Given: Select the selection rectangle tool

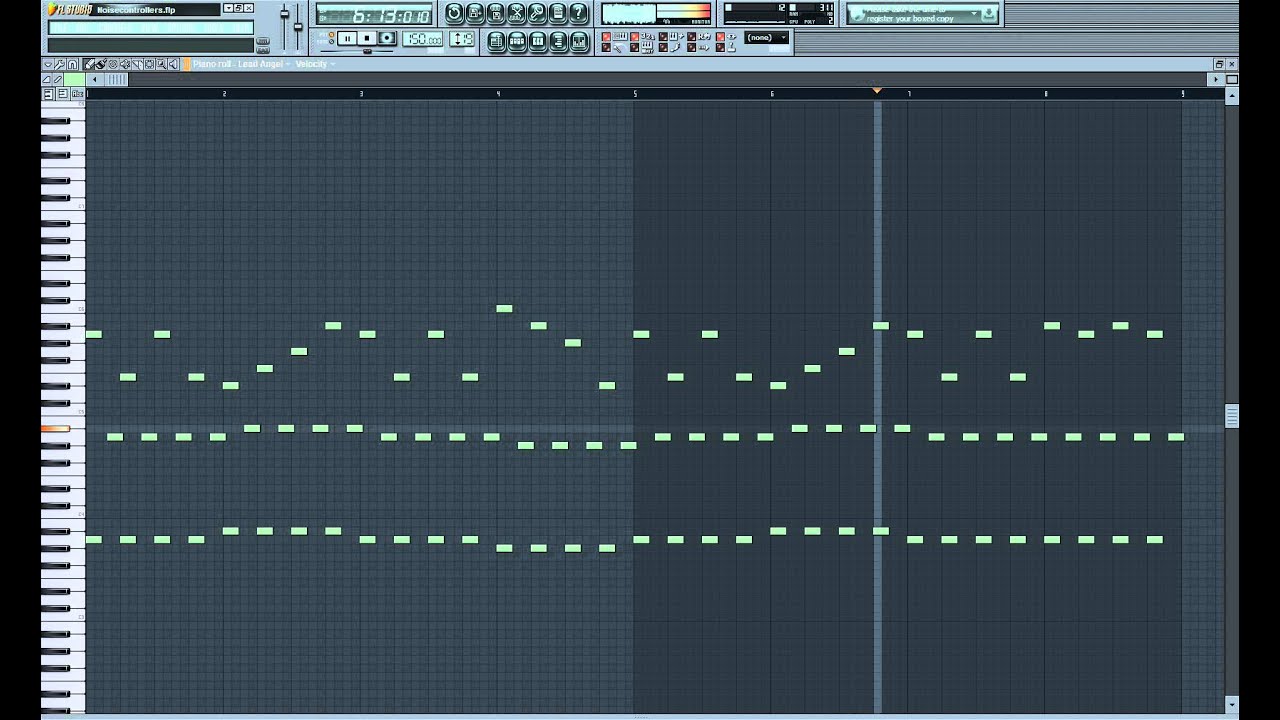Looking at the screenshot, I should tap(149, 64).
